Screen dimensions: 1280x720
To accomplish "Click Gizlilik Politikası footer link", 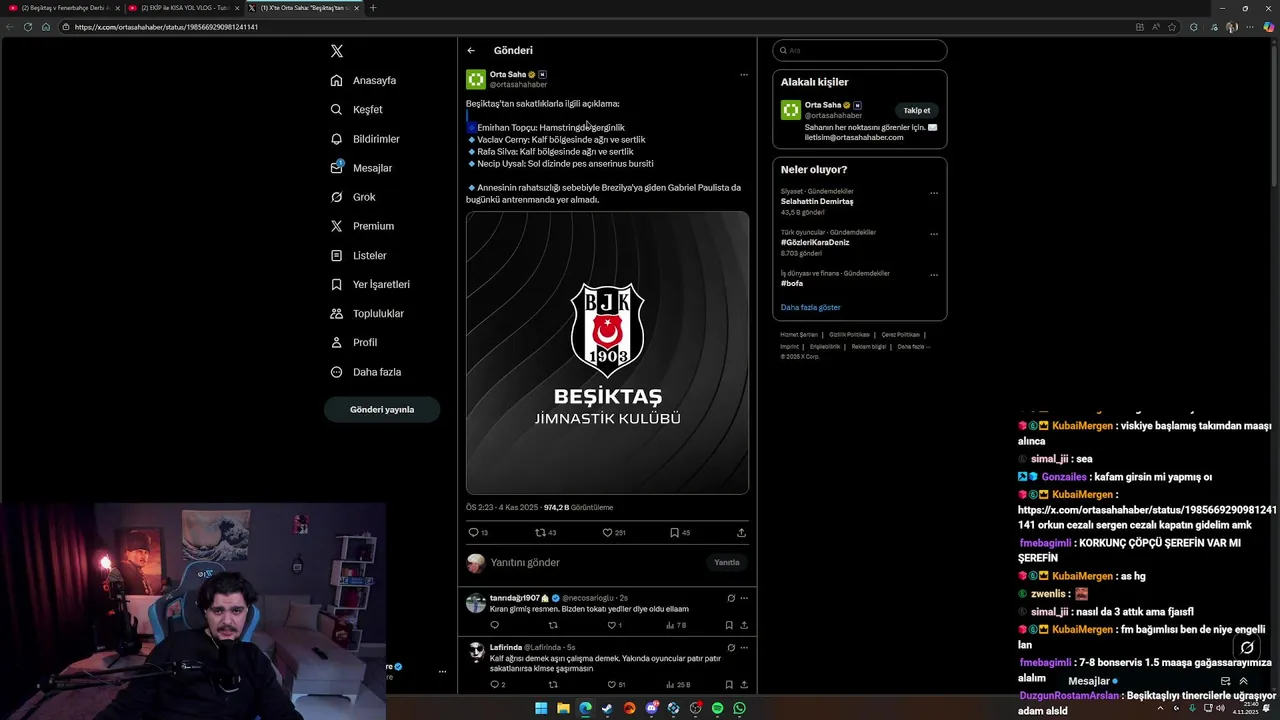I will coord(850,335).
